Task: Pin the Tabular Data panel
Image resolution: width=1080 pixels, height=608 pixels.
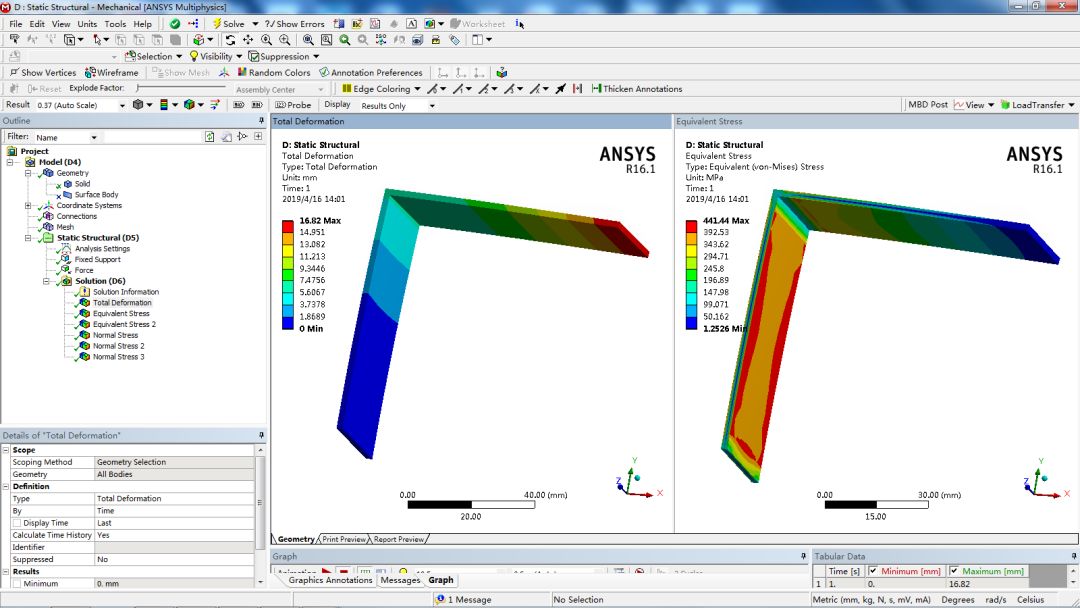Action: click(x=1073, y=556)
